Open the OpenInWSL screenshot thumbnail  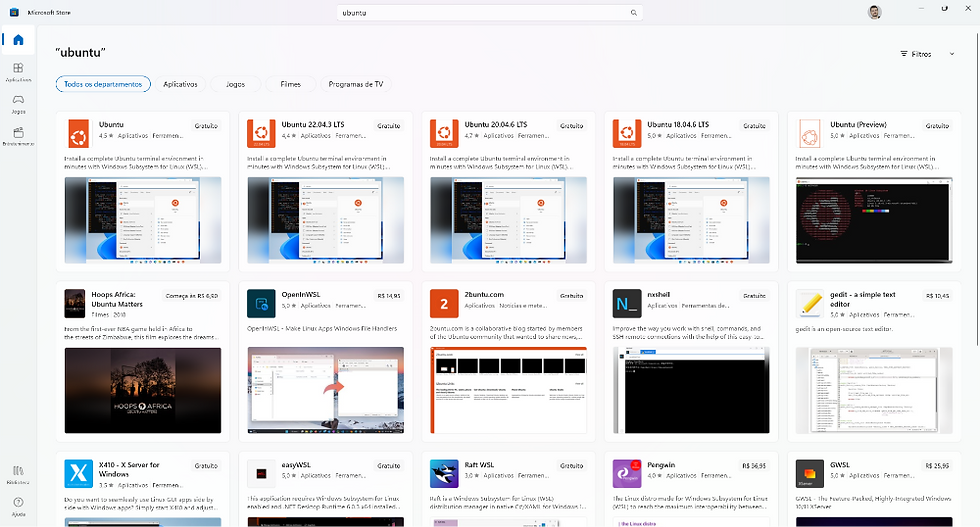coord(326,390)
